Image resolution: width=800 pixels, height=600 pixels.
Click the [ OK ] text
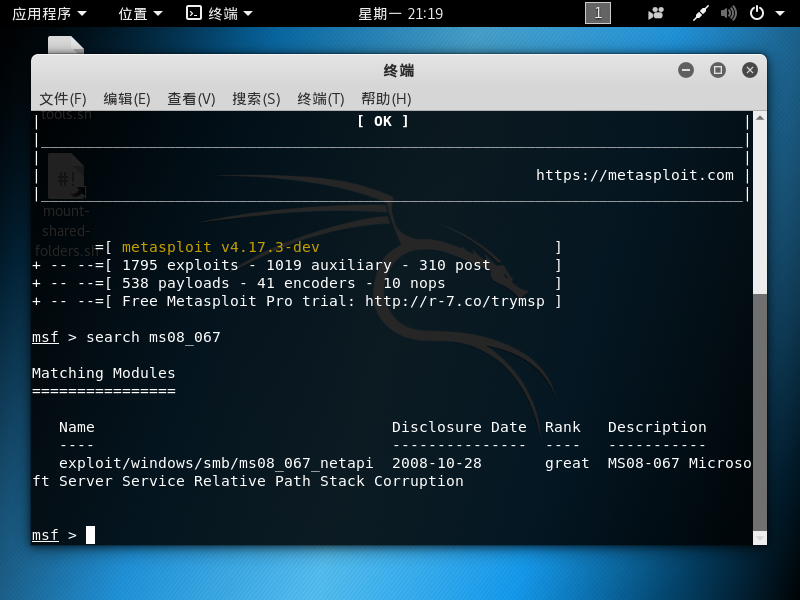pyautogui.click(x=383, y=121)
